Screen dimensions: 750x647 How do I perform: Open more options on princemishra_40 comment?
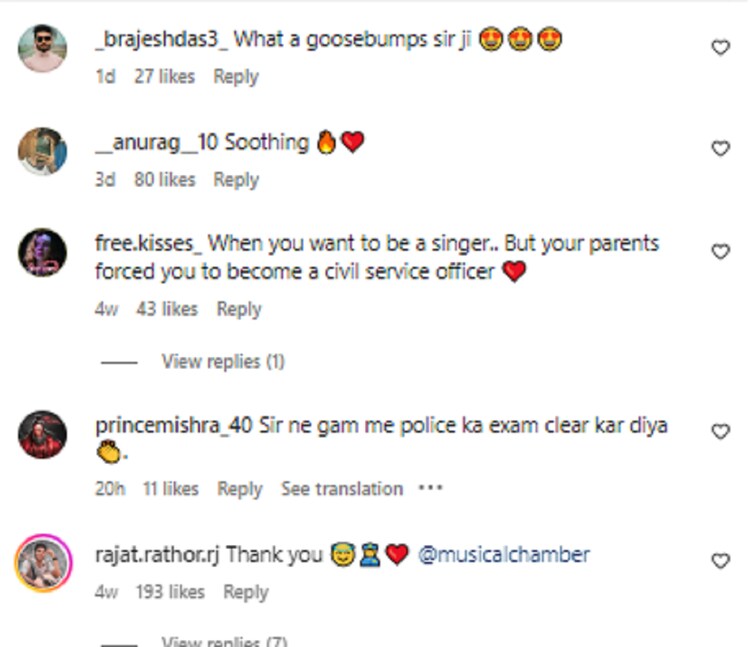(x=430, y=489)
